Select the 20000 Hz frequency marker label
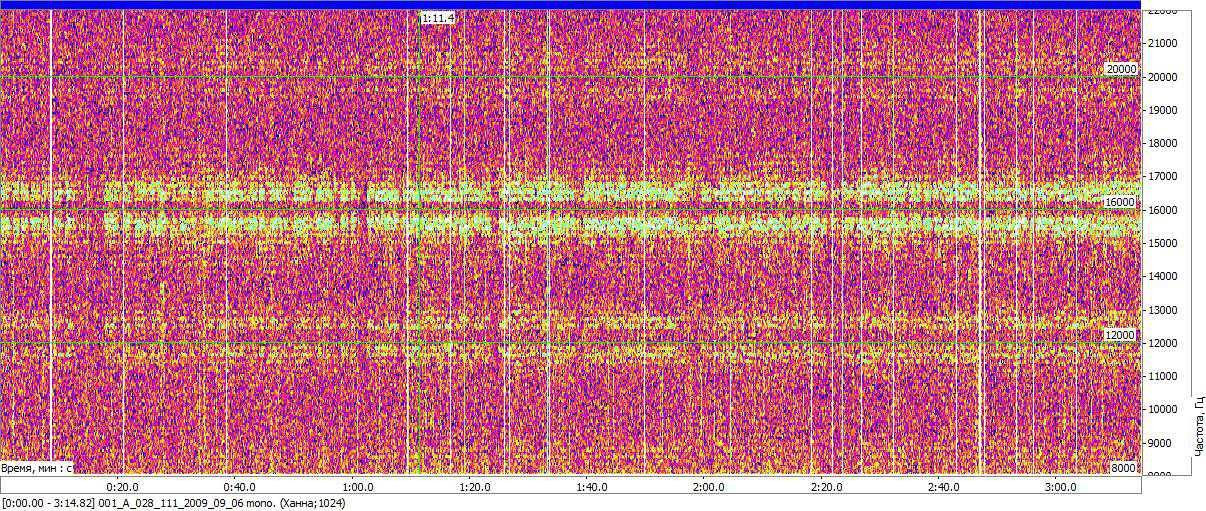 tap(1120, 69)
